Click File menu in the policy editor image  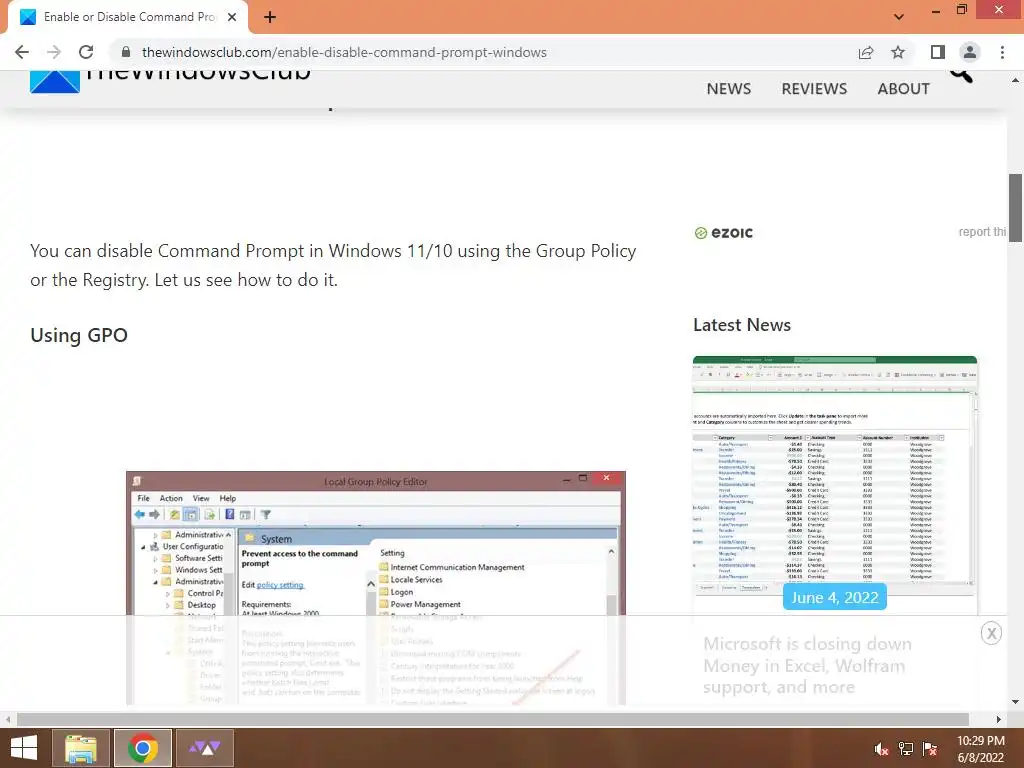pos(144,498)
